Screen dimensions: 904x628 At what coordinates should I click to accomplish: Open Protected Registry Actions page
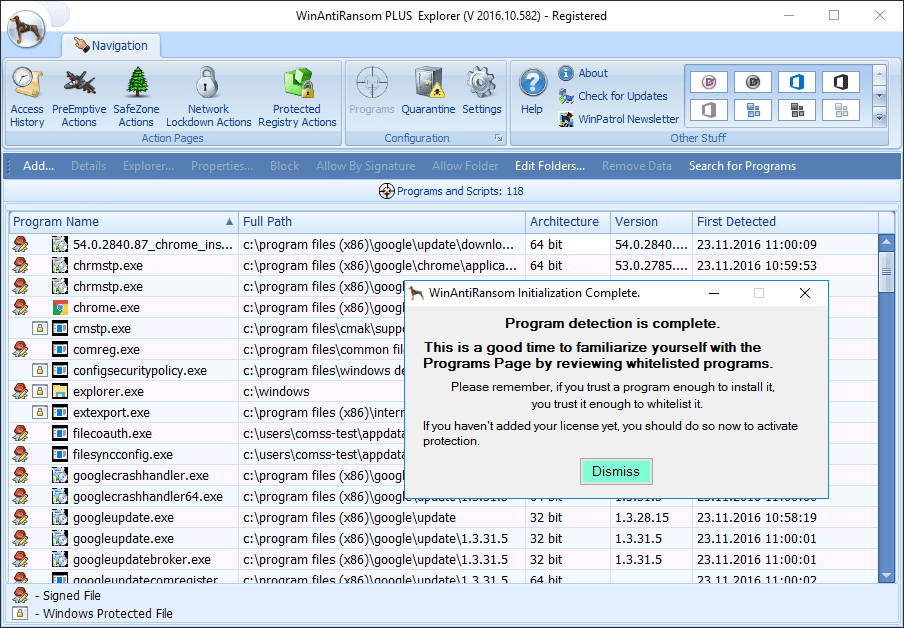[297, 97]
